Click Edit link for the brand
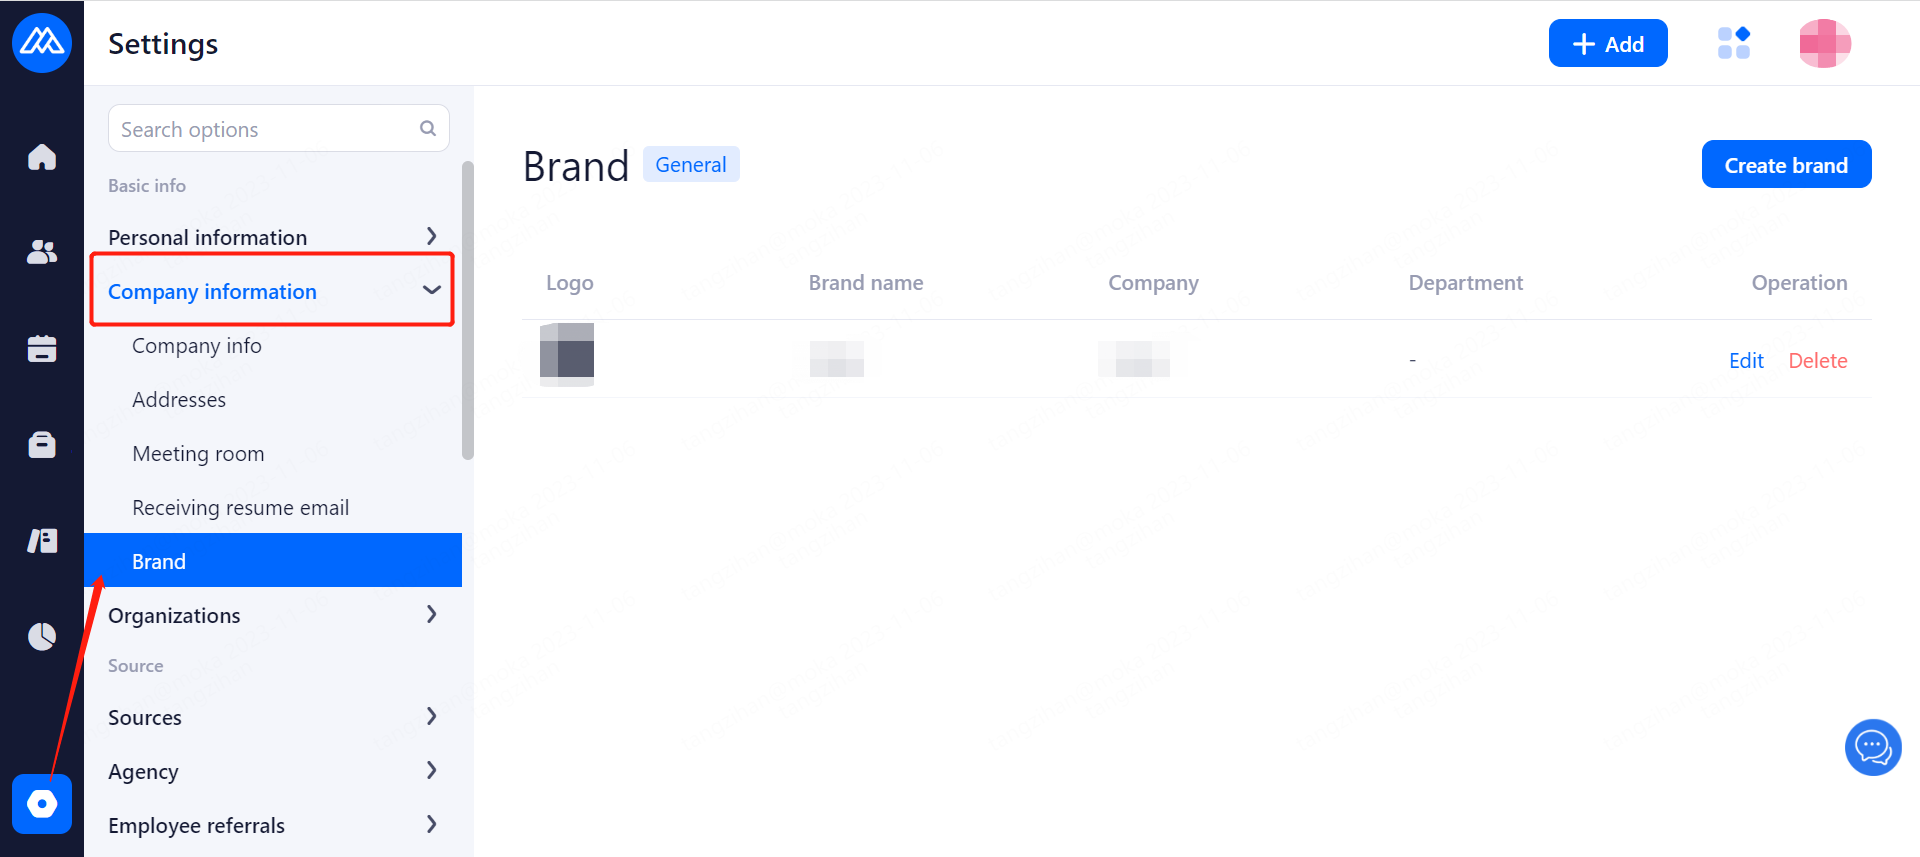The image size is (1920, 857). (1746, 360)
